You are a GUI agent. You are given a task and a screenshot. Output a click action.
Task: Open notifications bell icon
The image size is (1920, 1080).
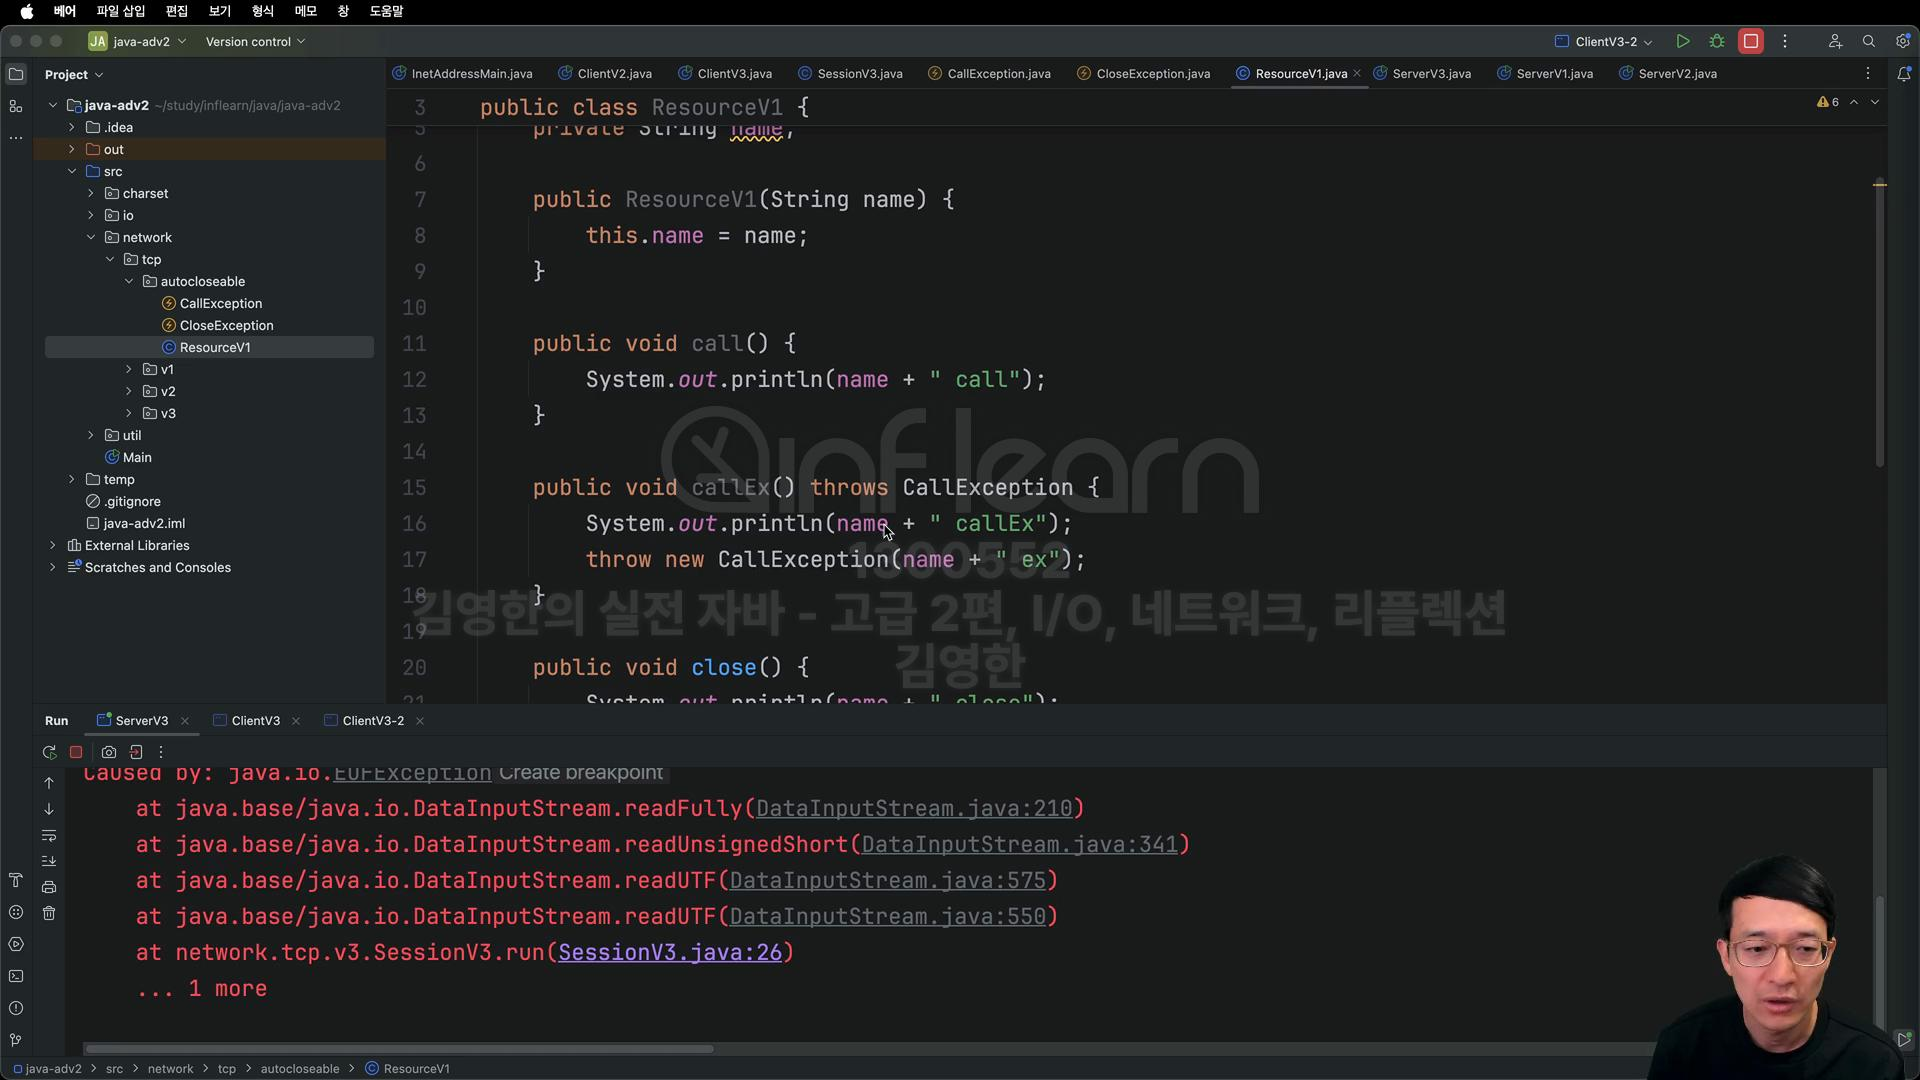1904,74
